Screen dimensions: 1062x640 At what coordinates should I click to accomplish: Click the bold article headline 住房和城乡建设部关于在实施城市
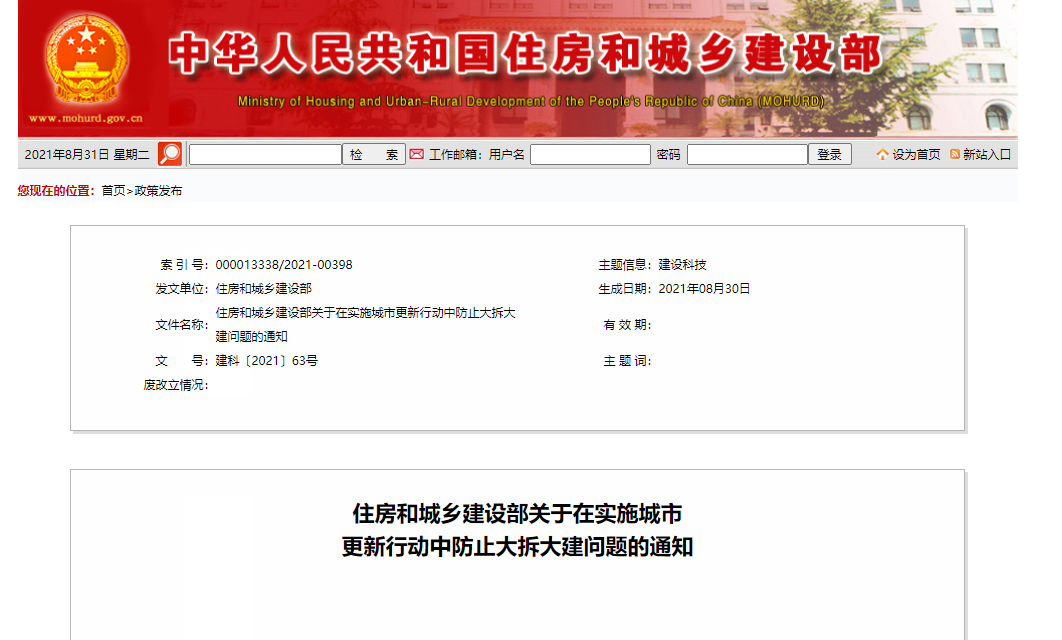pos(517,514)
